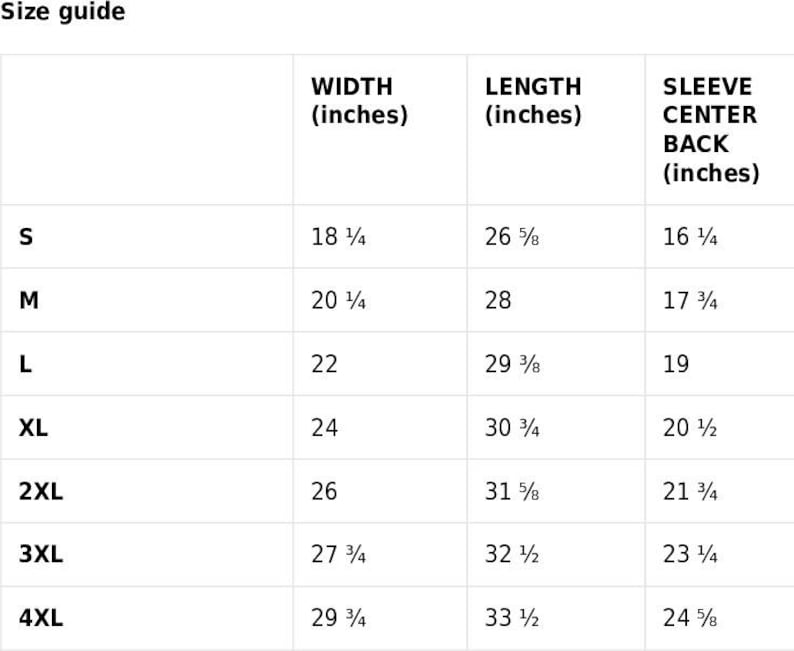The image size is (794, 651).
Task: Click the 2XL size row label
Action: tap(40, 491)
